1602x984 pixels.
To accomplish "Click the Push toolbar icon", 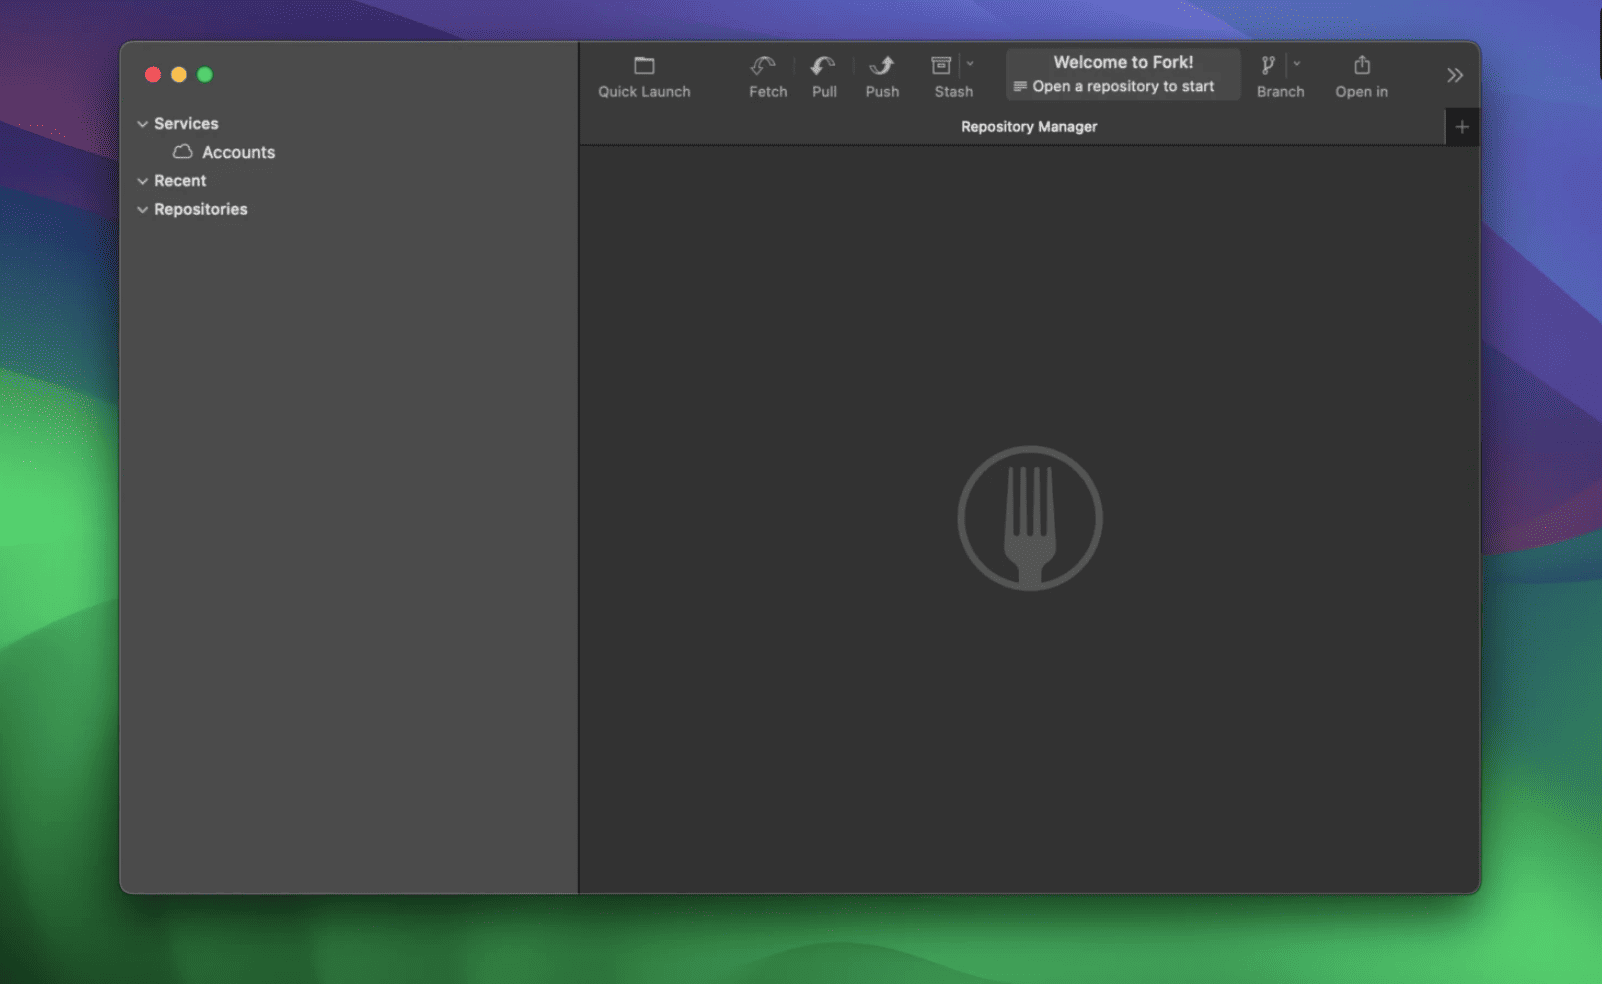I will 881,66.
